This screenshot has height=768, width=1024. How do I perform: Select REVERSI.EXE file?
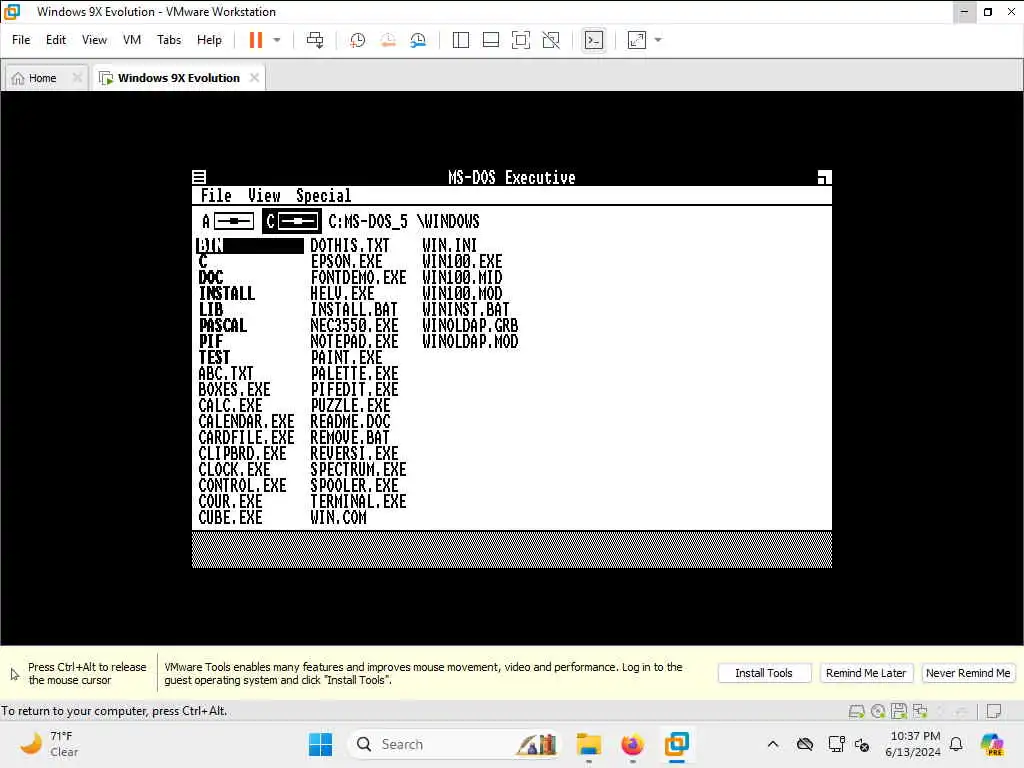point(354,453)
